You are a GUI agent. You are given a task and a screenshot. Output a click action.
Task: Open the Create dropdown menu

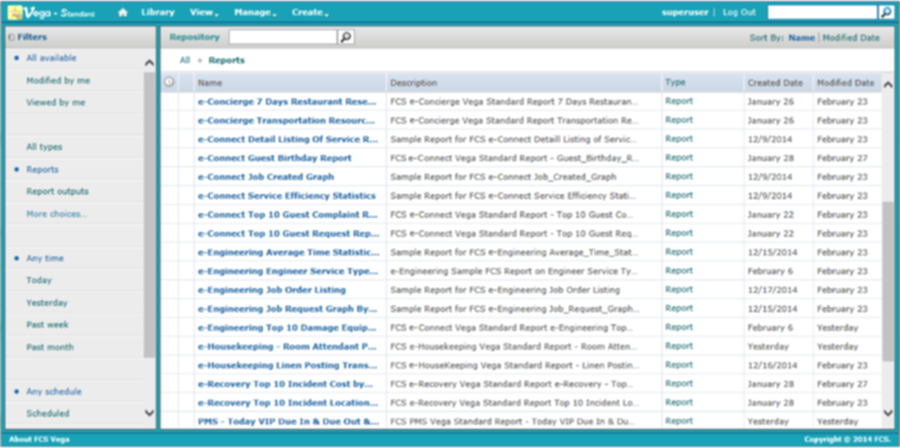tap(310, 13)
